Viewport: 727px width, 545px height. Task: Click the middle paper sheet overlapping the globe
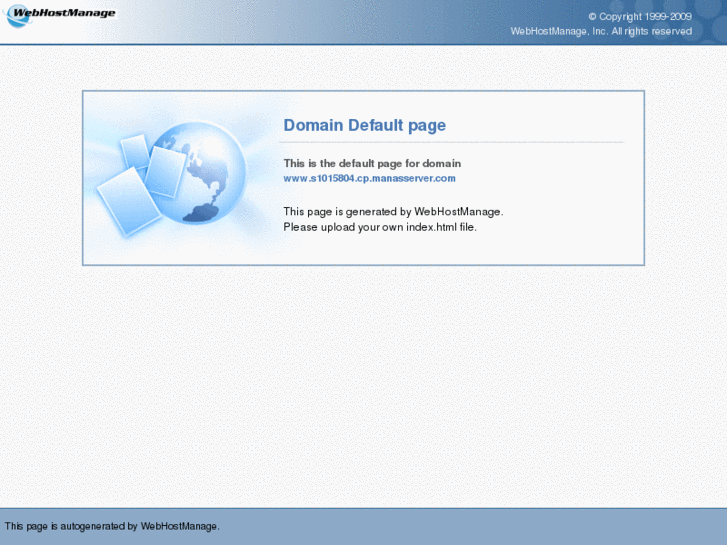pos(165,172)
